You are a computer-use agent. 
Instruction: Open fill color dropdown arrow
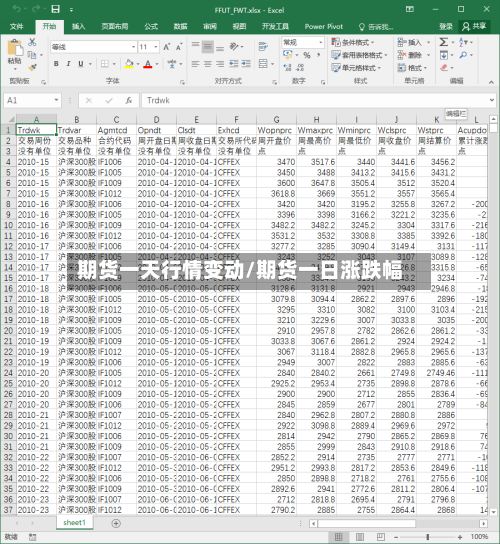[x=138, y=64]
